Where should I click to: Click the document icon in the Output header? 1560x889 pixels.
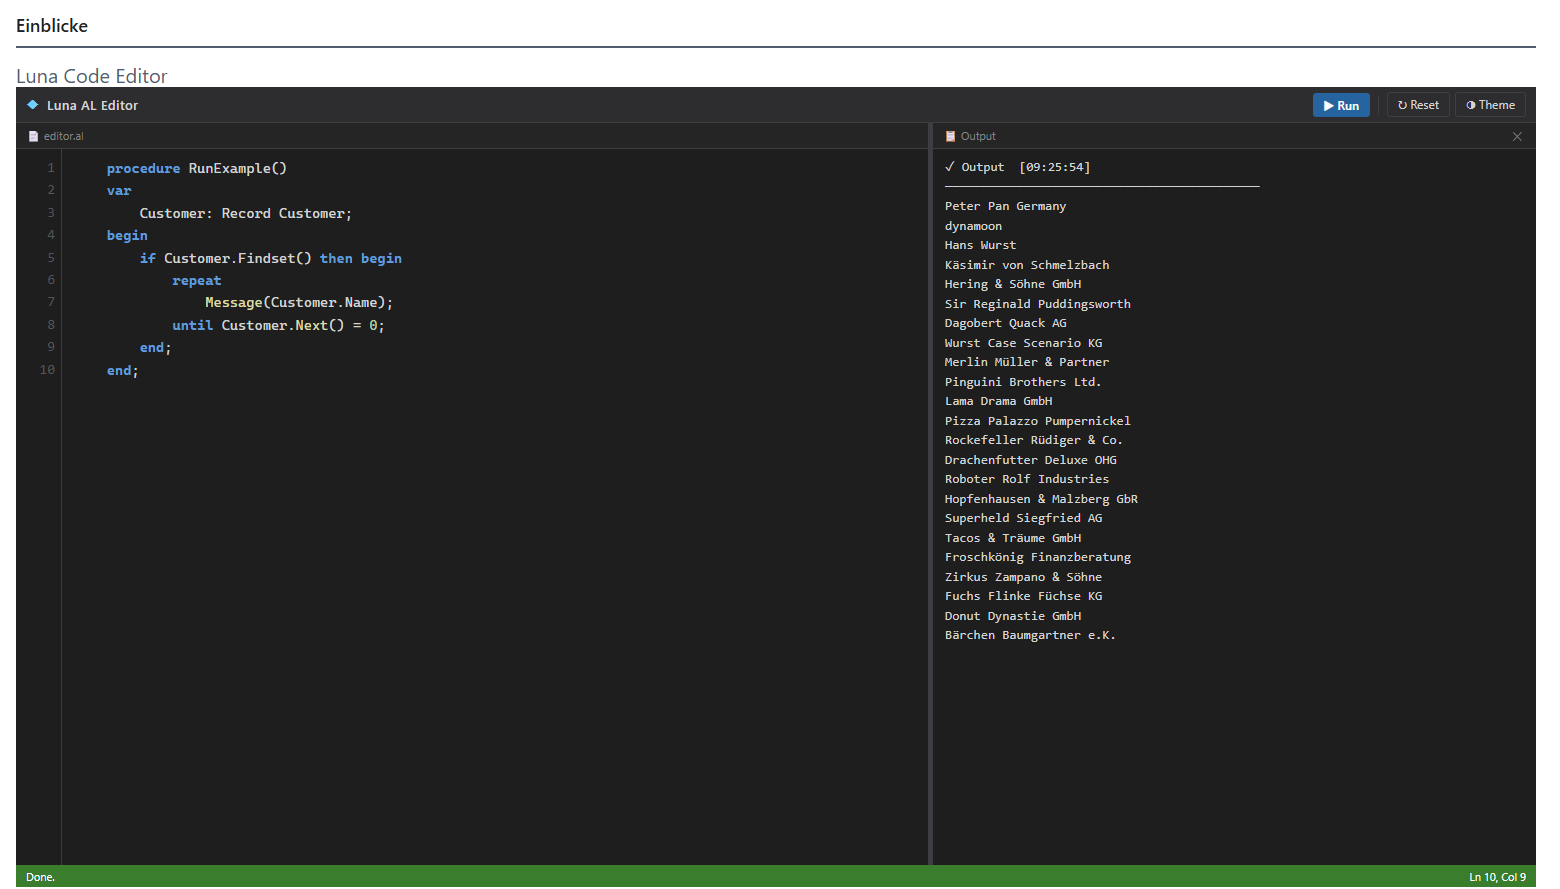pos(950,136)
